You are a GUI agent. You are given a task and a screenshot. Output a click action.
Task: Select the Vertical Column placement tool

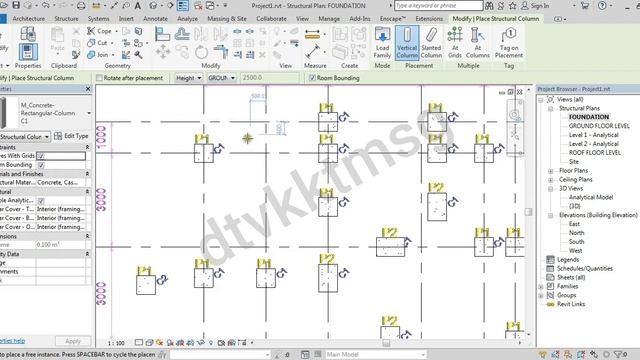click(x=407, y=42)
